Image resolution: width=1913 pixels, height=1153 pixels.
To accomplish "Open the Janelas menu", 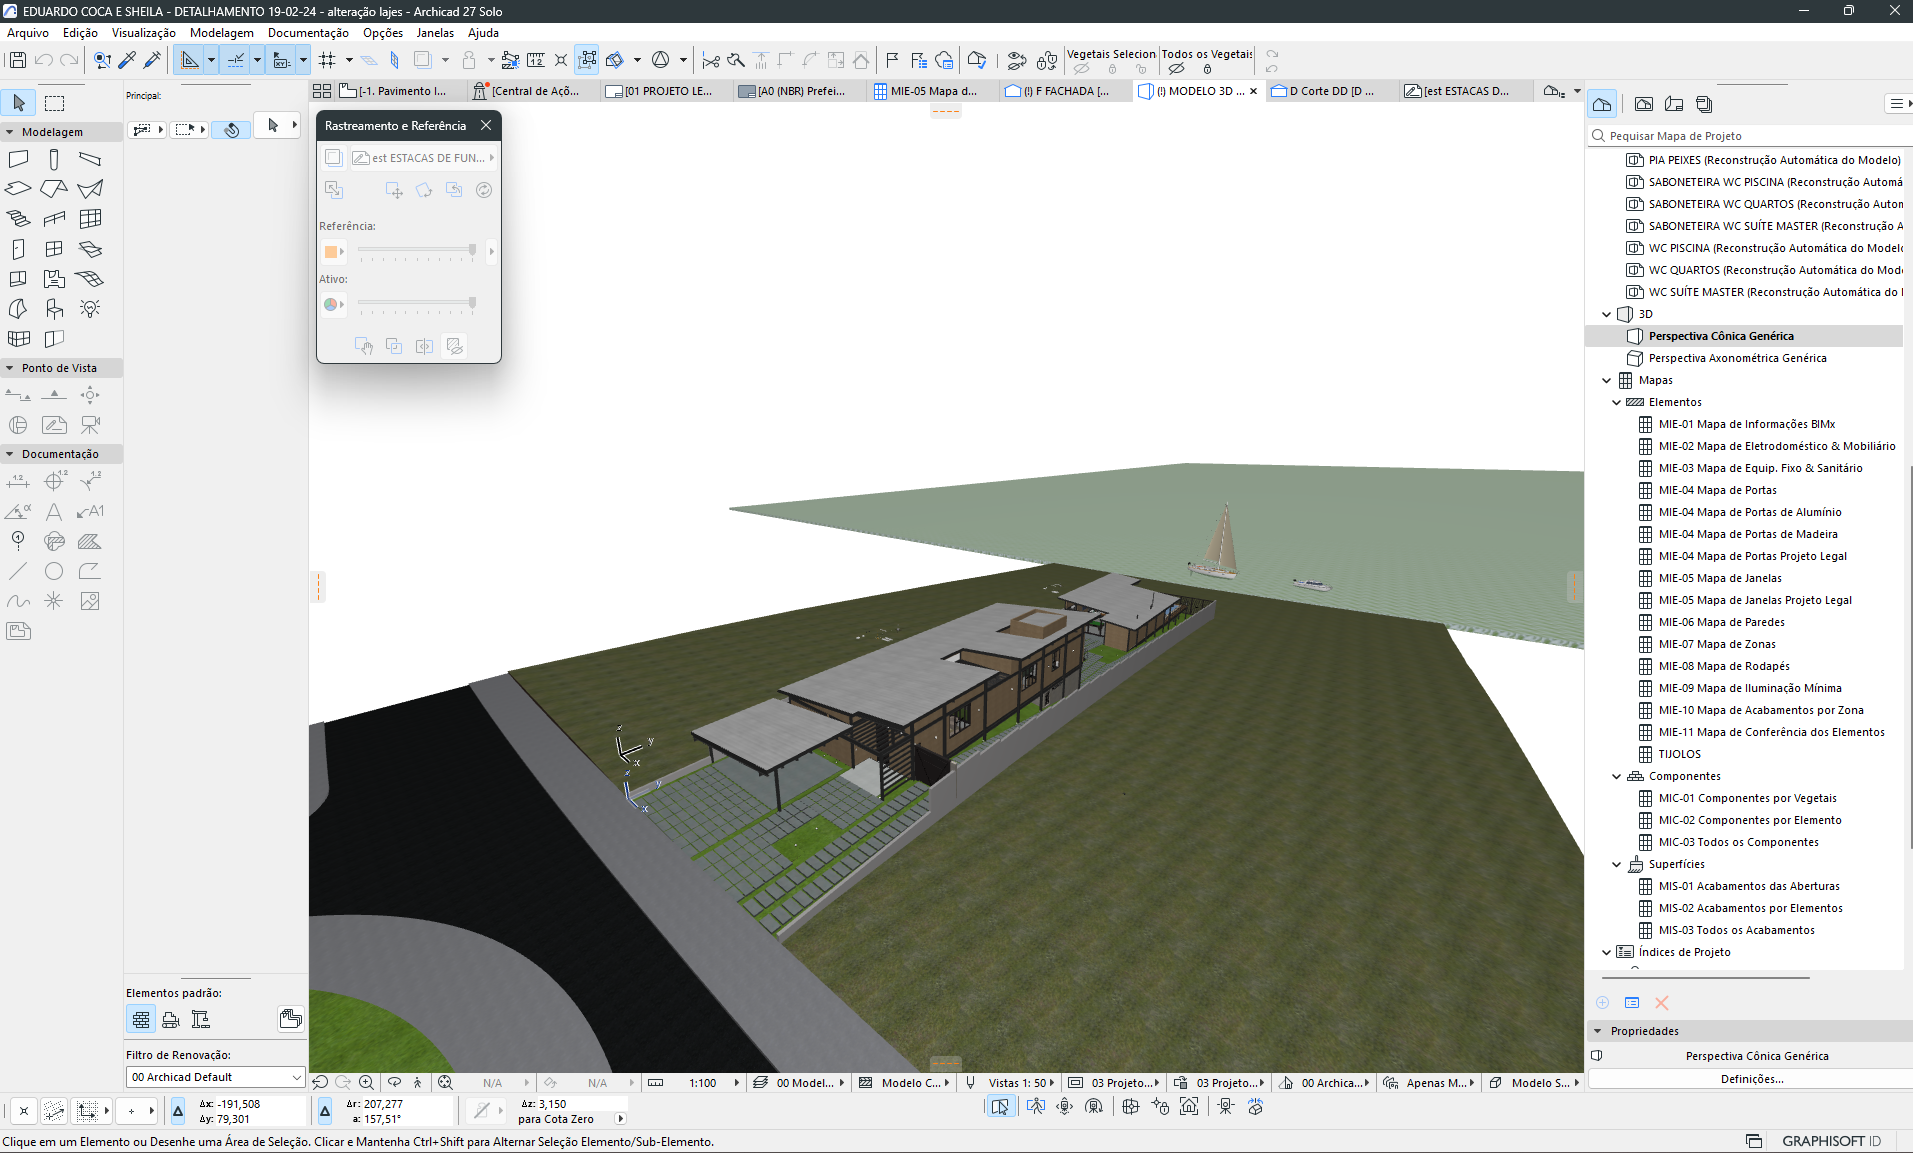I will (x=435, y=33).
